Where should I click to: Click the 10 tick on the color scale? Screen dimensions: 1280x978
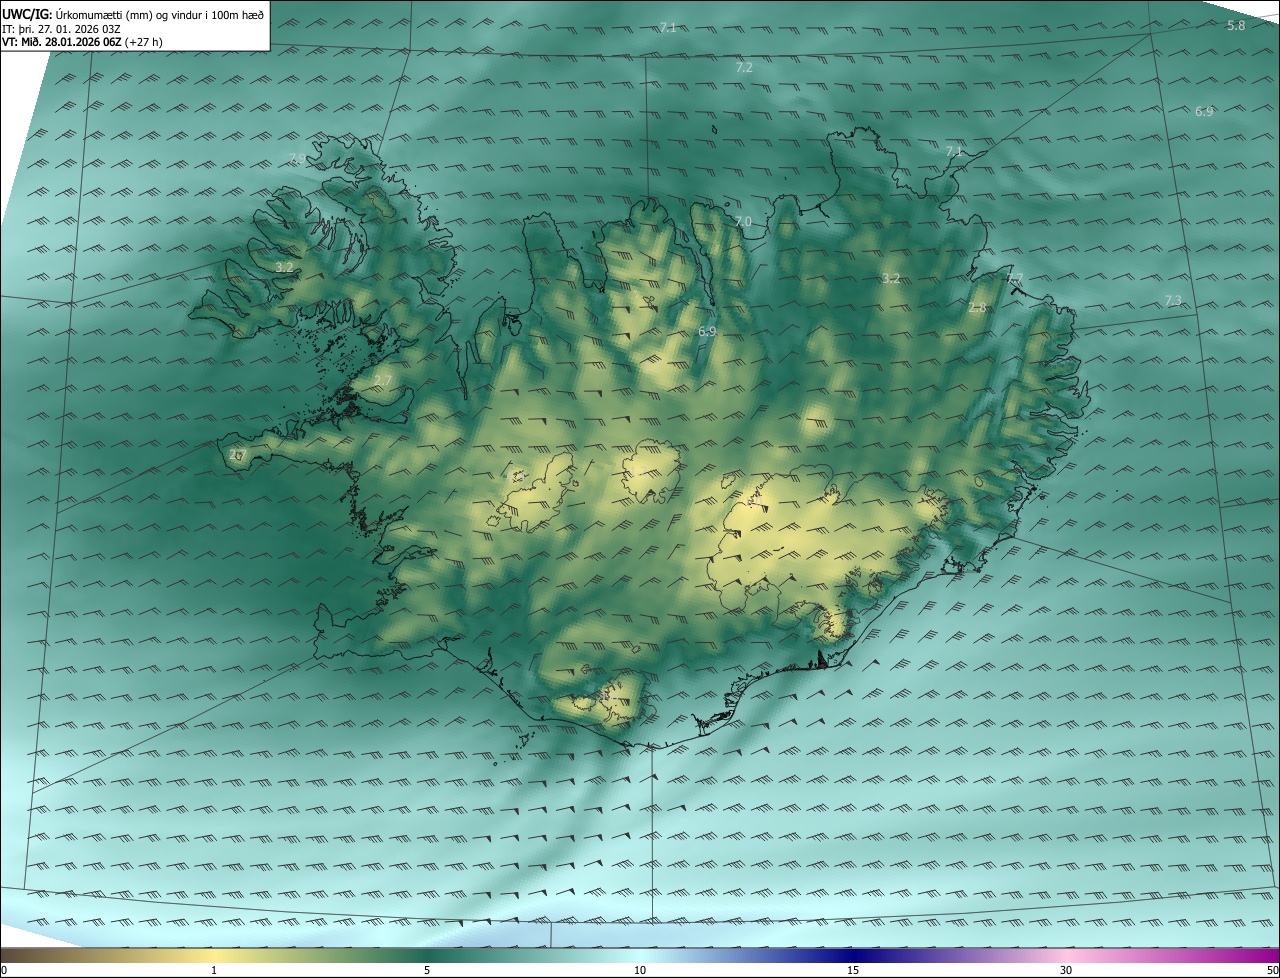coord(640,970)
